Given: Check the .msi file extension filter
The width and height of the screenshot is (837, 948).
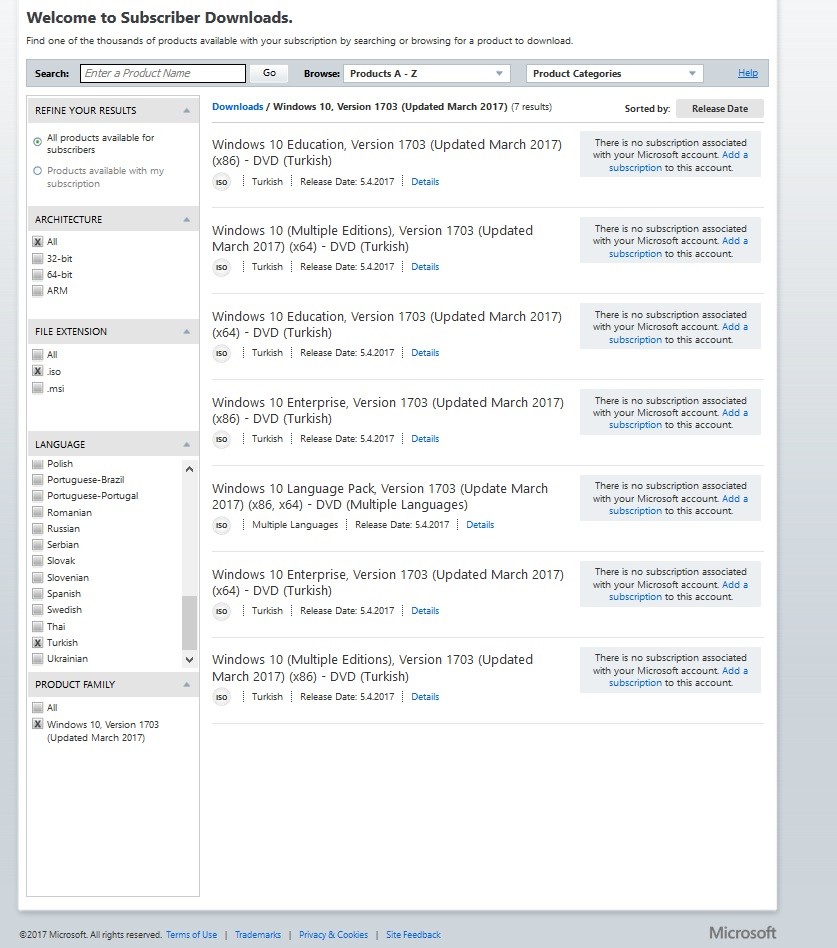Looking at the screenshot, I should point(37,388).
